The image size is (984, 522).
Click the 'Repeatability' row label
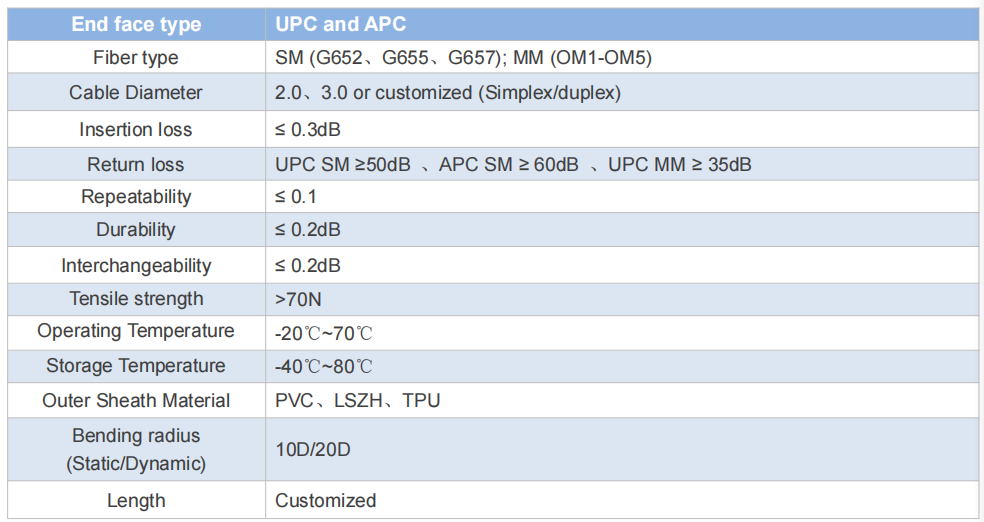[136, 197]
